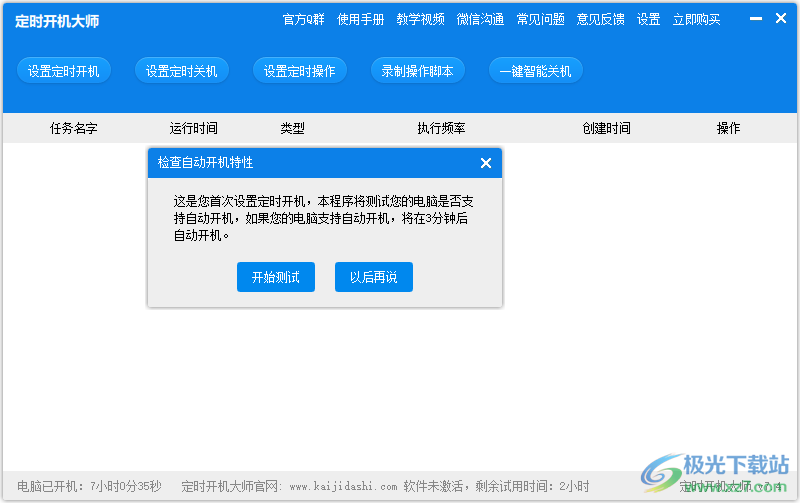Open 设置定时关机
Image resolution: width=800 pixels, height=503 pixels.
182,71
